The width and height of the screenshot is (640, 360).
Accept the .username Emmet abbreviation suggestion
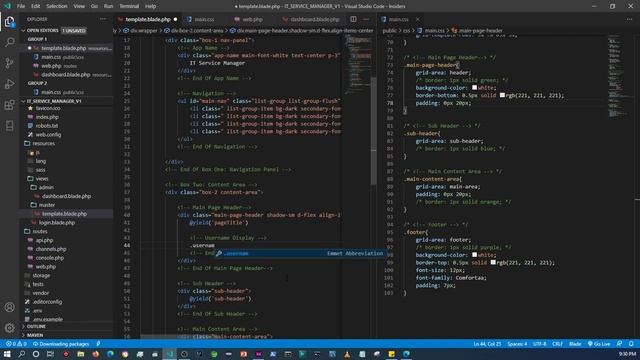click(299, 253)
